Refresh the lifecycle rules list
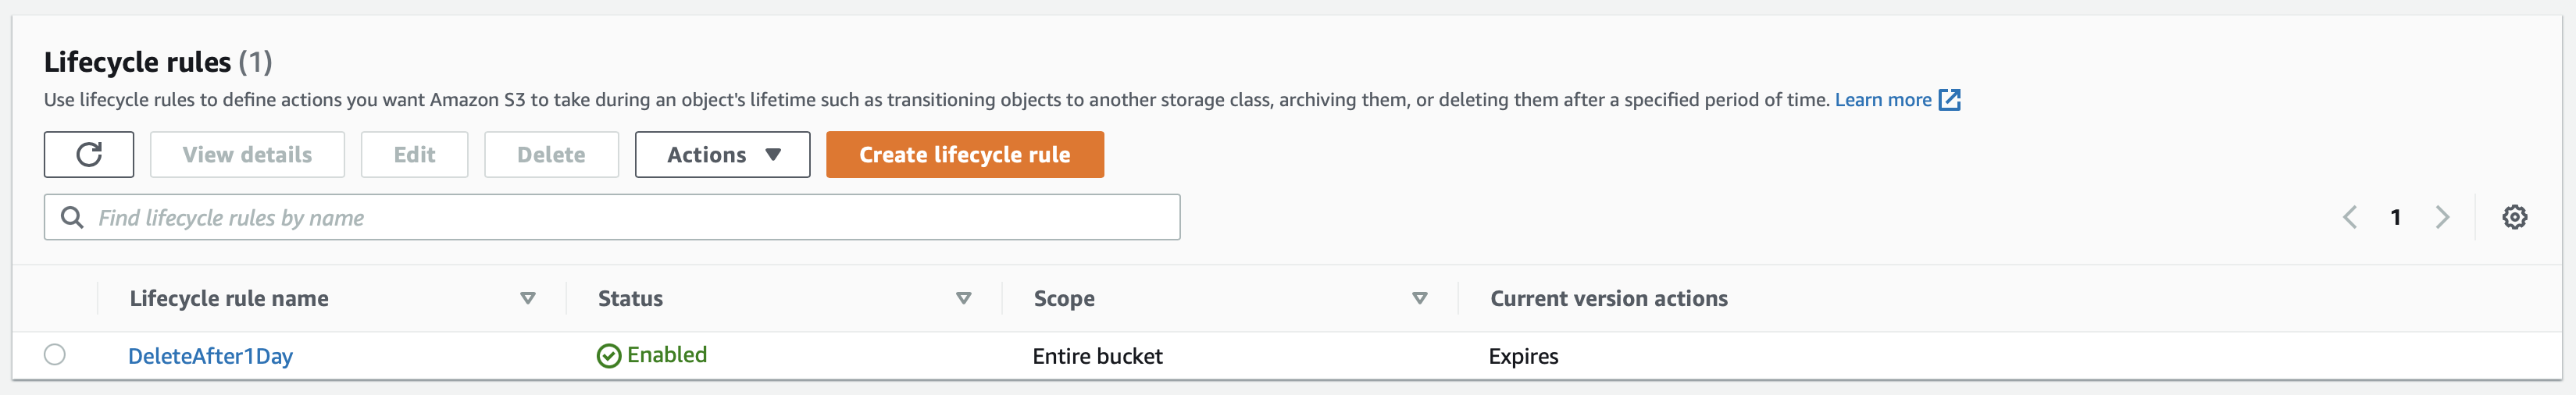Viewport: 2576px width, 395px height. [x=89, y=155]
